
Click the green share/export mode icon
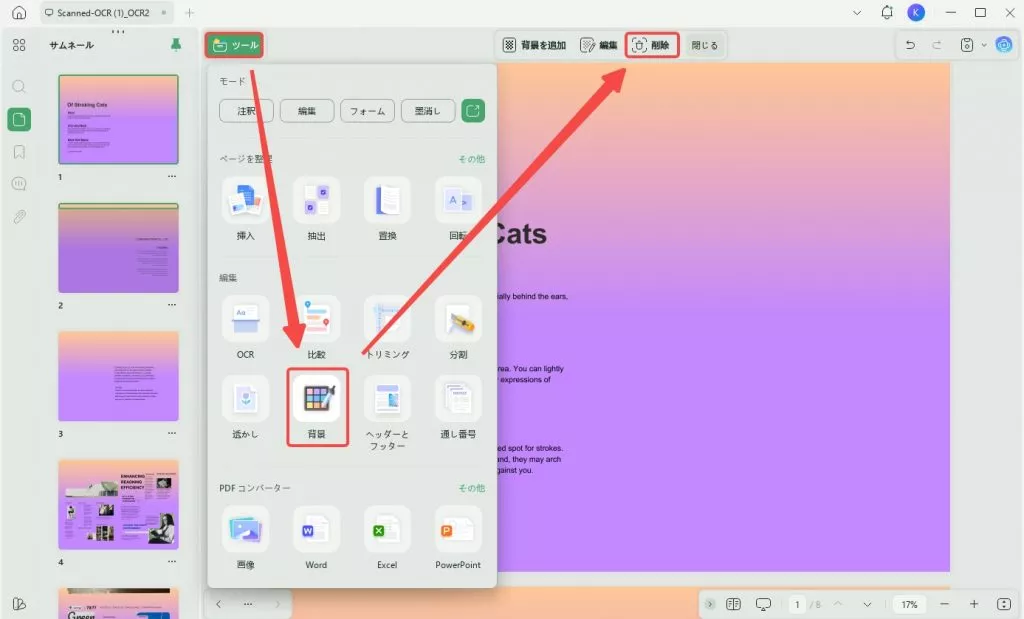click(473, 111)
